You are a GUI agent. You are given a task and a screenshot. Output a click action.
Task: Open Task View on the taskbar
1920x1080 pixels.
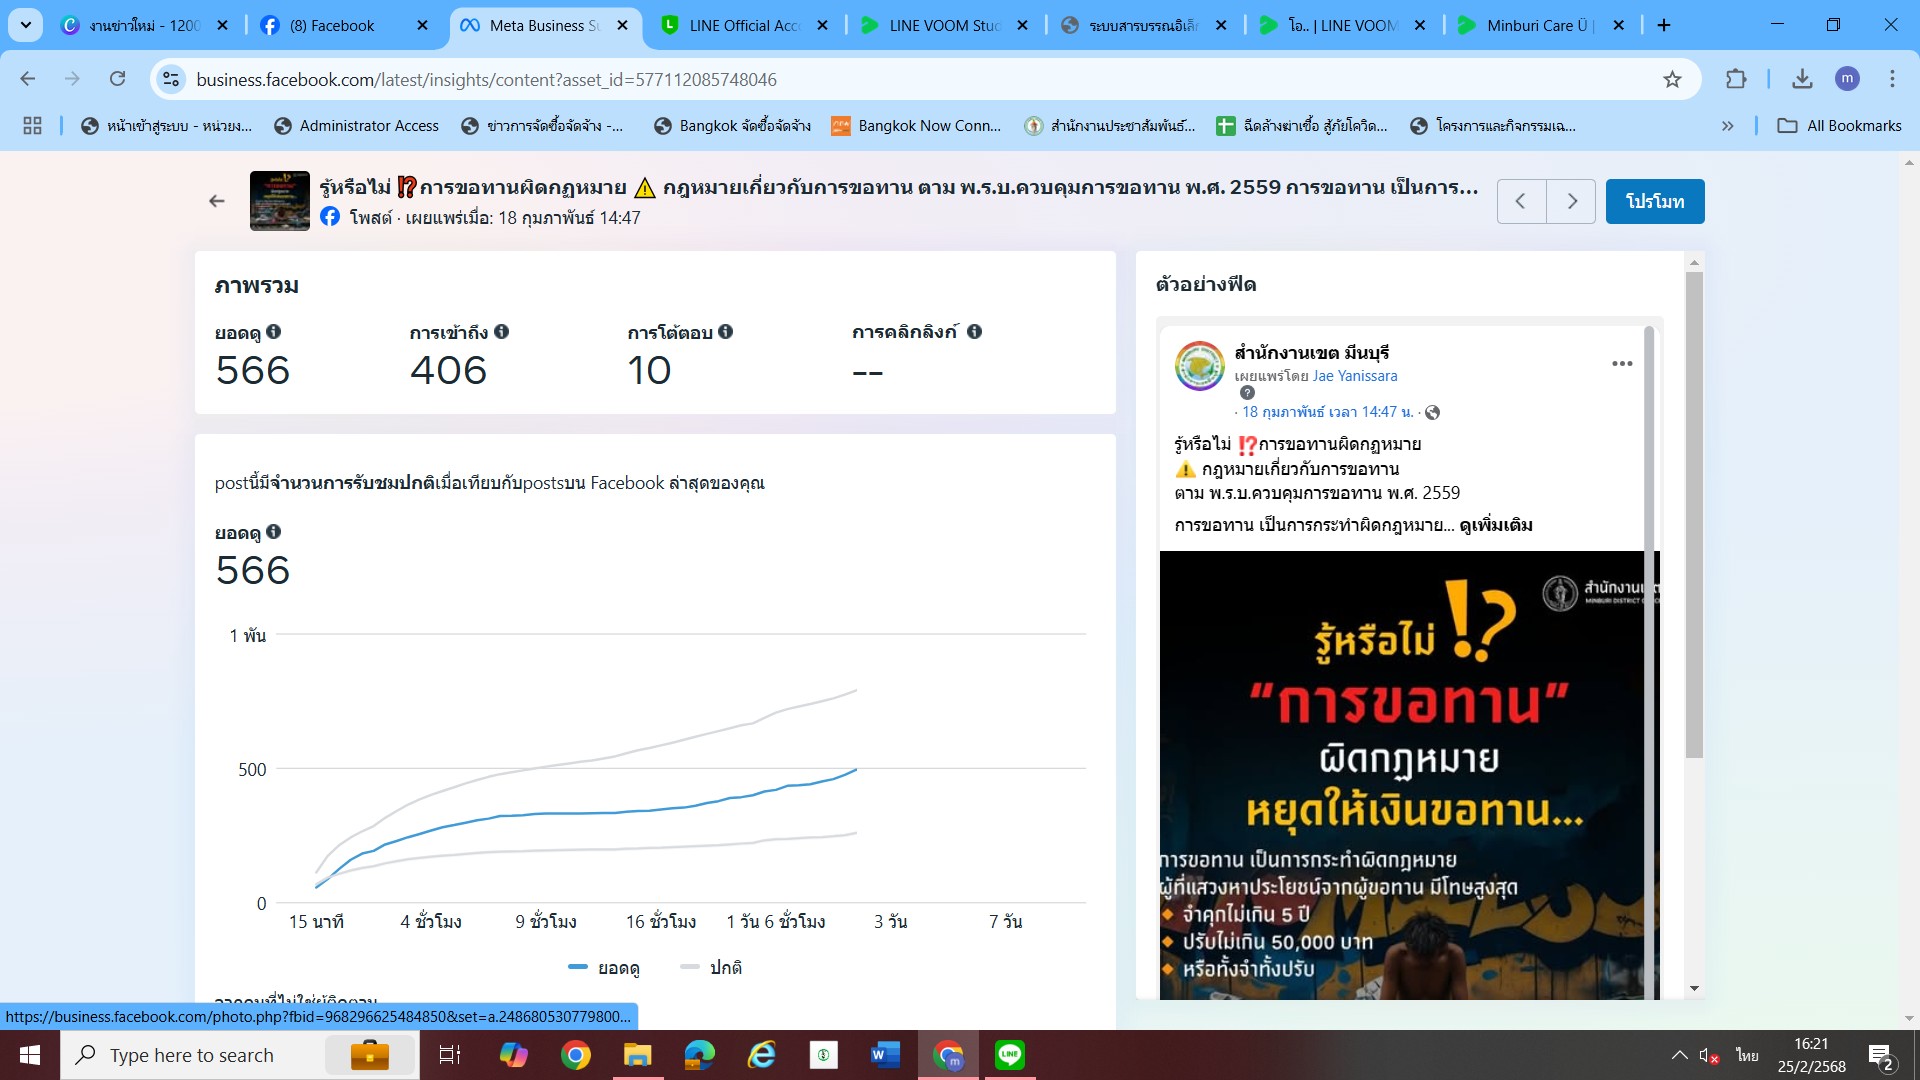tap(450, 1055)
